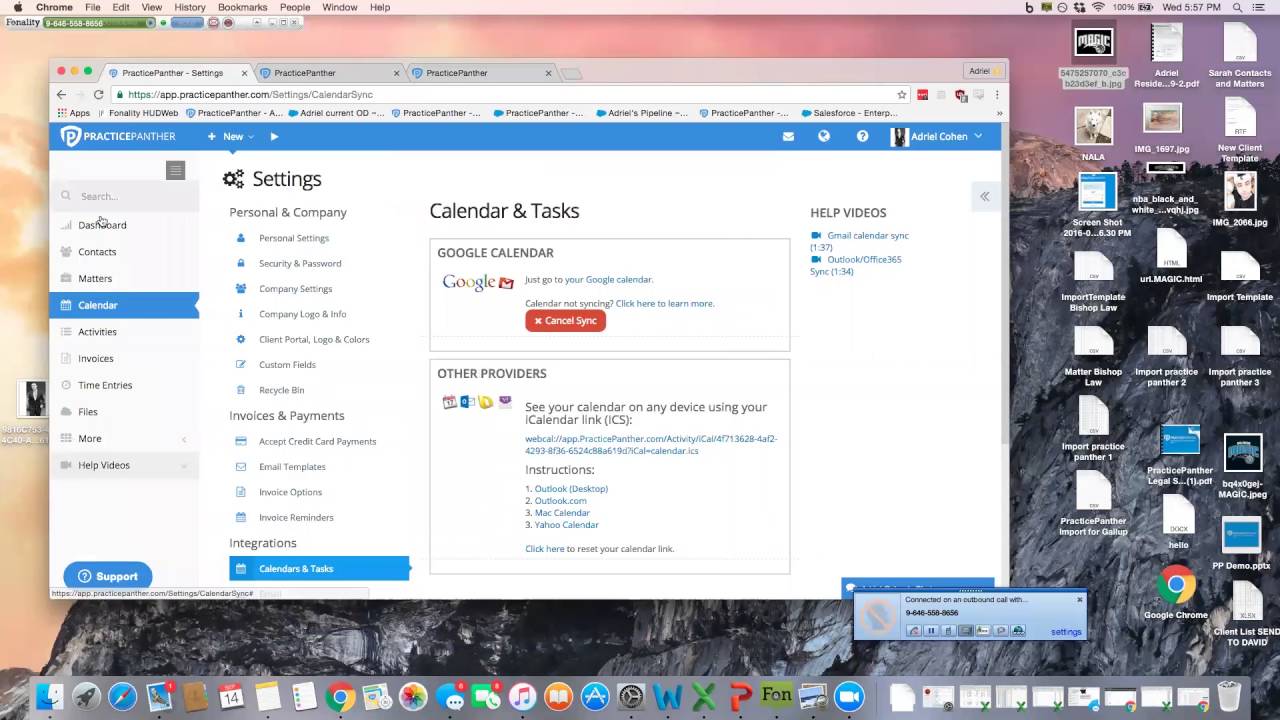Open the Chrome three-dot menu
1280x720 pixels.
point(996,94)
